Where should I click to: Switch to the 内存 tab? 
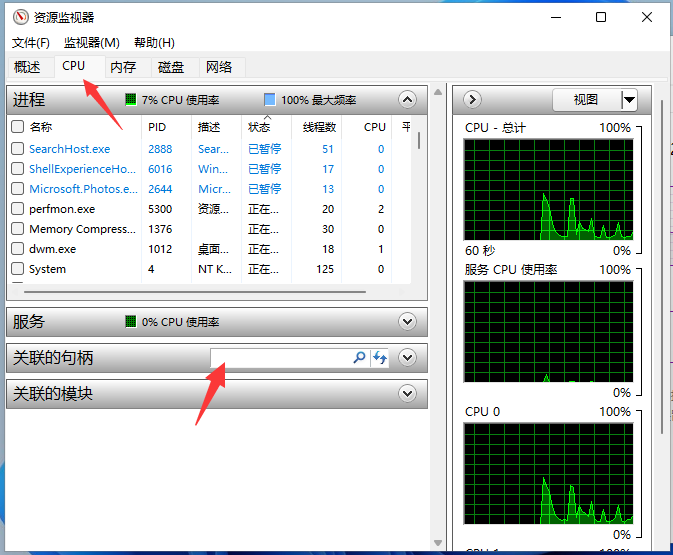123,67
